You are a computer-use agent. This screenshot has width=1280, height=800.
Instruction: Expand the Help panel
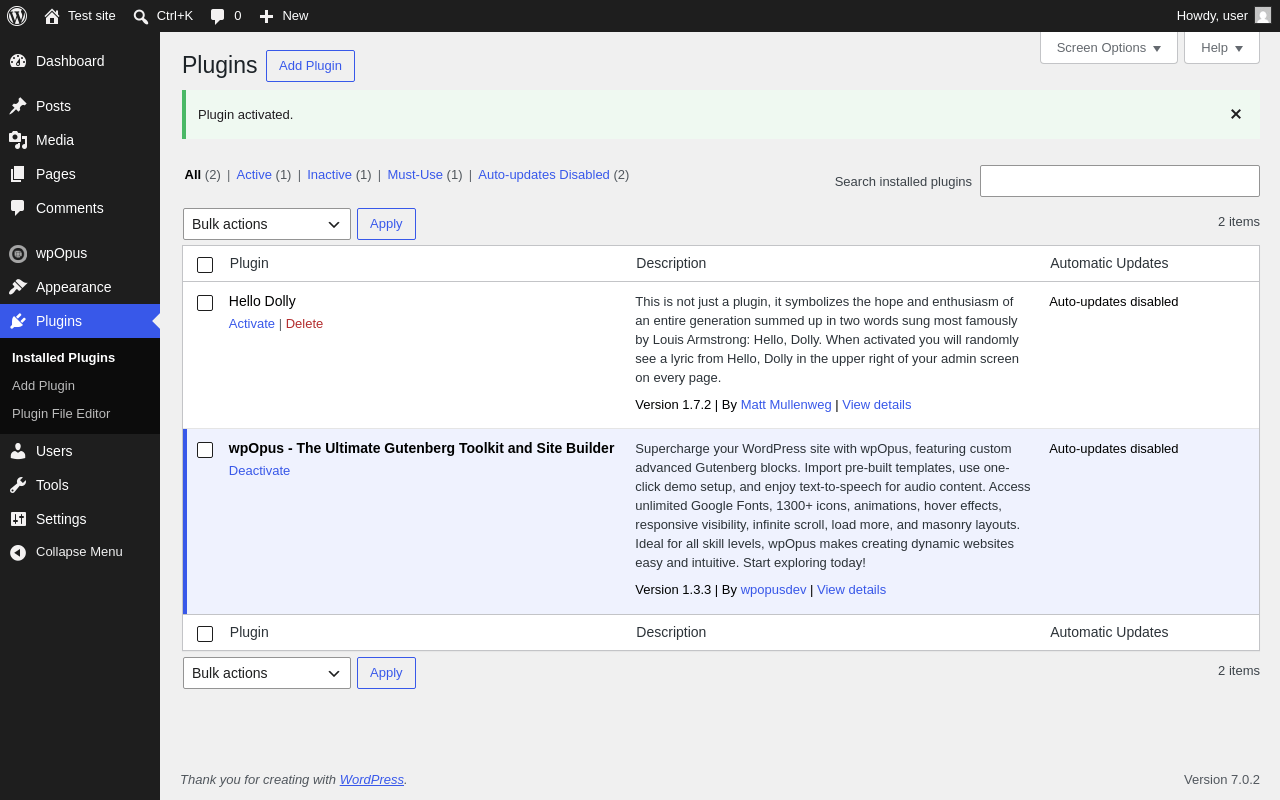pos(1222,47)
